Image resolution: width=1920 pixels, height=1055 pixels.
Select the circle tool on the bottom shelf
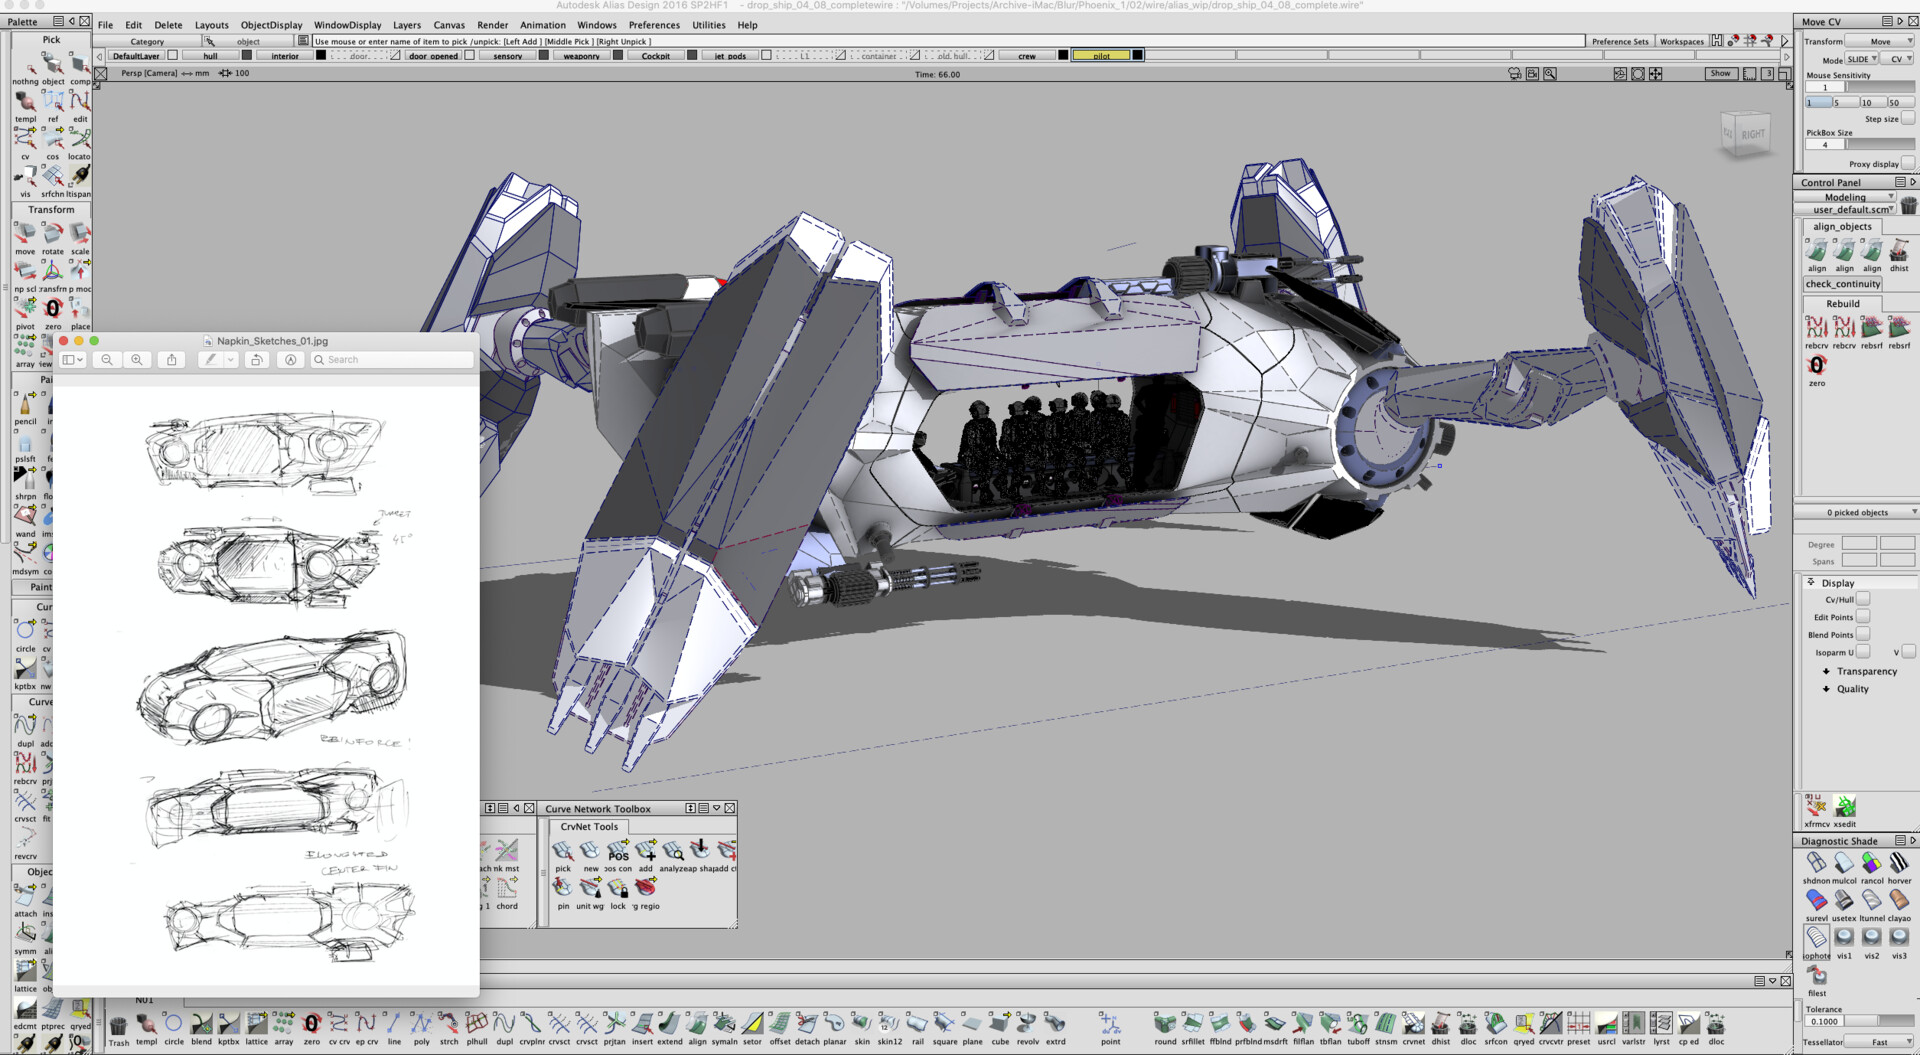[x=174, y=1024]
